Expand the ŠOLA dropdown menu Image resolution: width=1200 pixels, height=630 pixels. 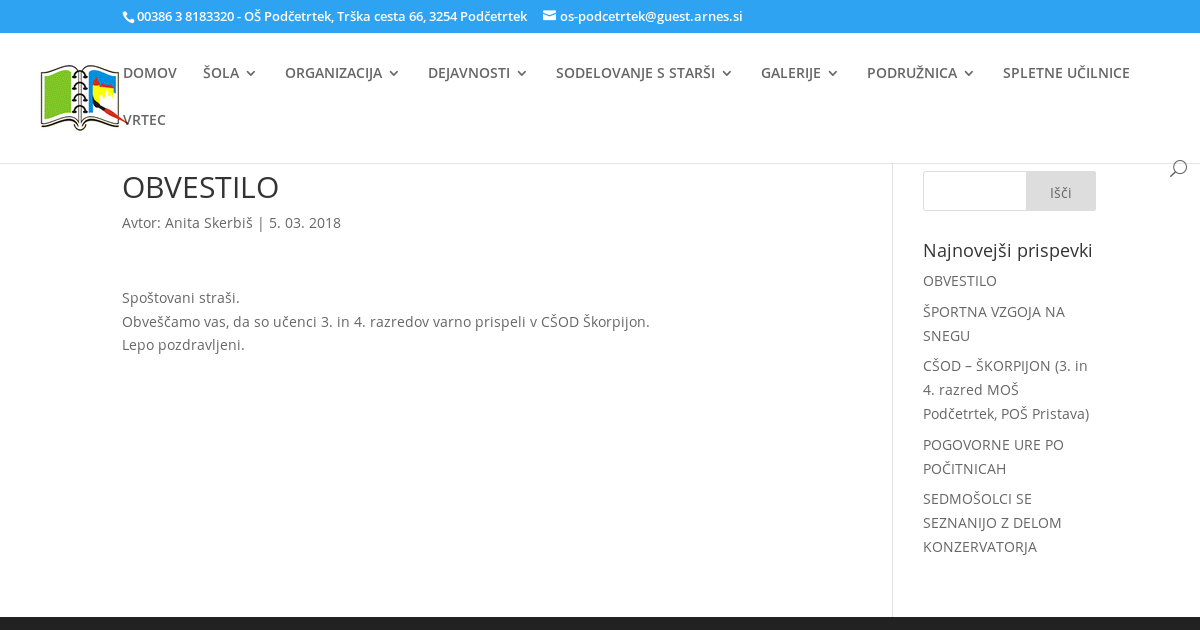(x=229, y=73)
